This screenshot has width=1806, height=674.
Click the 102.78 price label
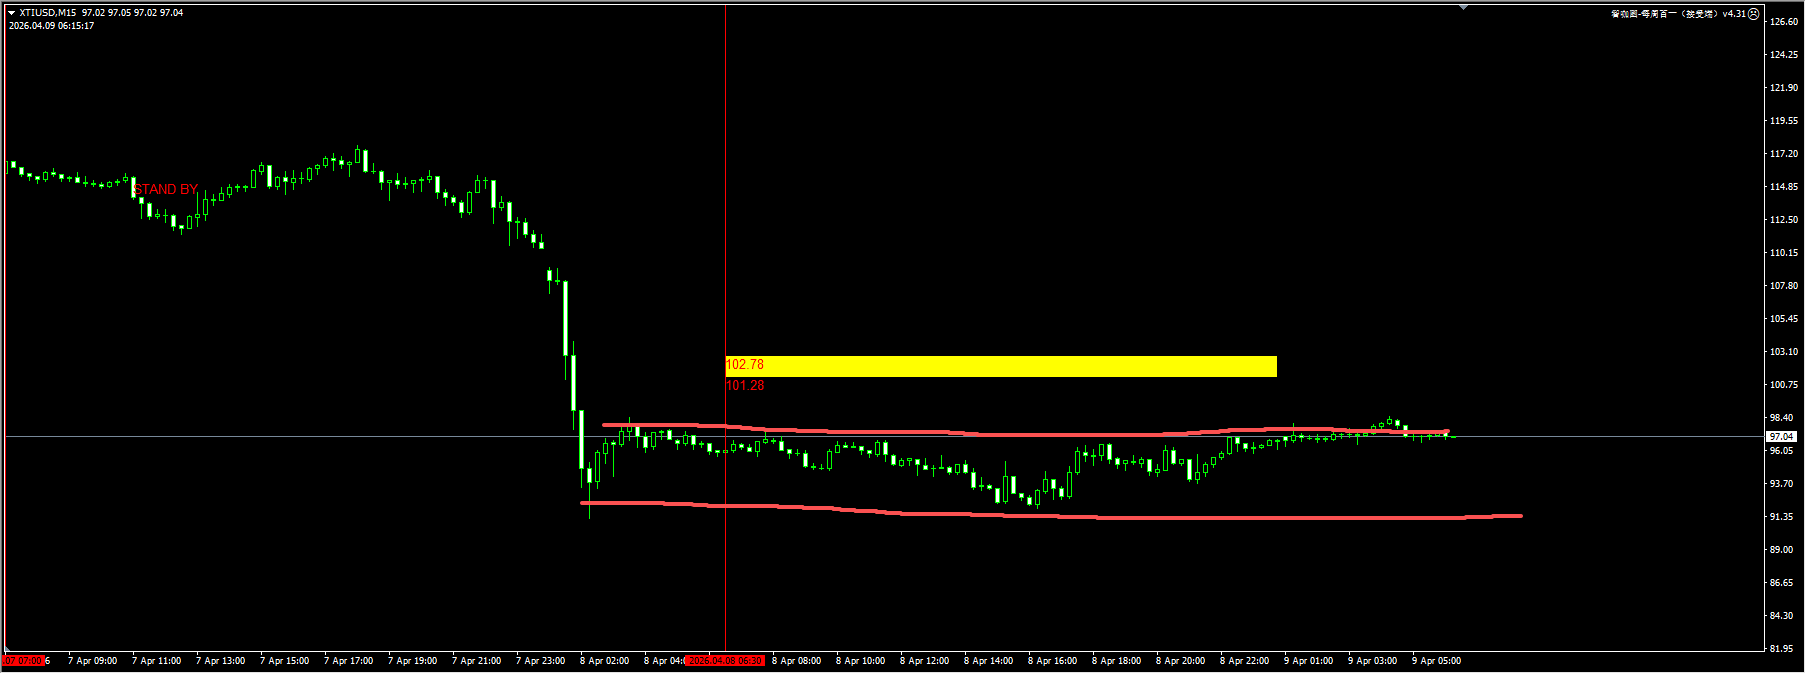(745, 365)
